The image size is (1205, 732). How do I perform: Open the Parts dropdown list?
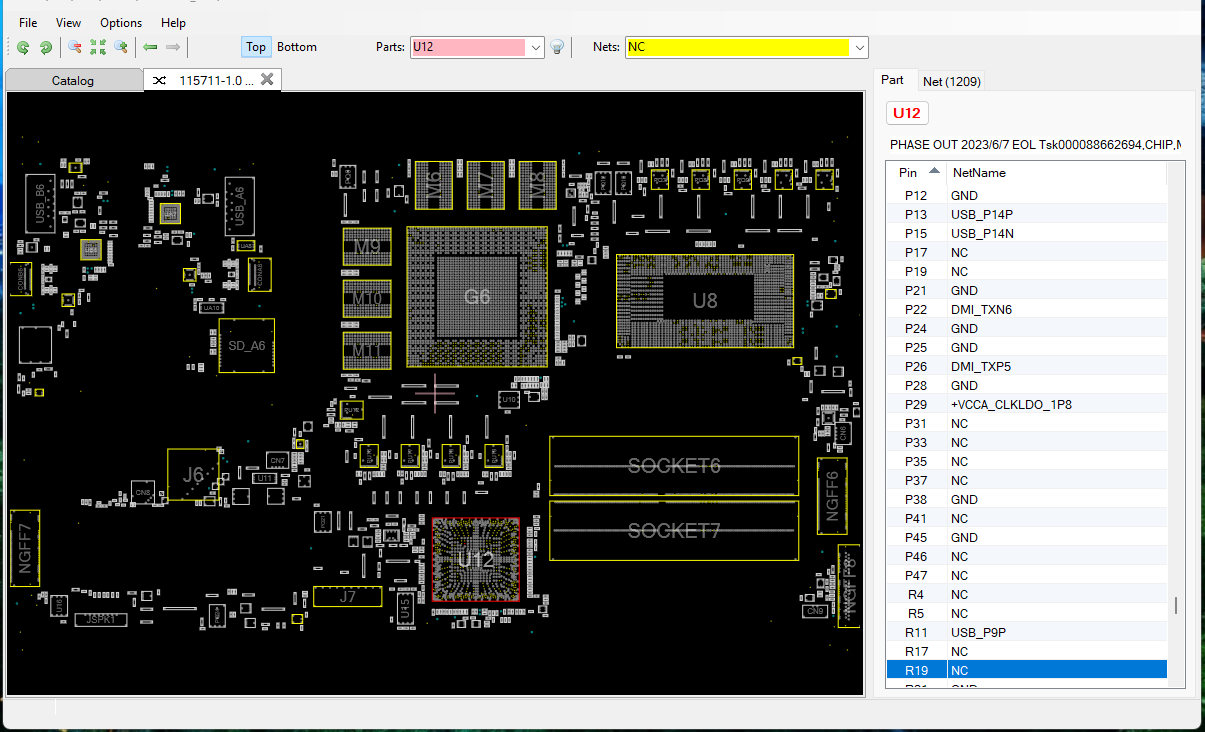click(535, 47)
